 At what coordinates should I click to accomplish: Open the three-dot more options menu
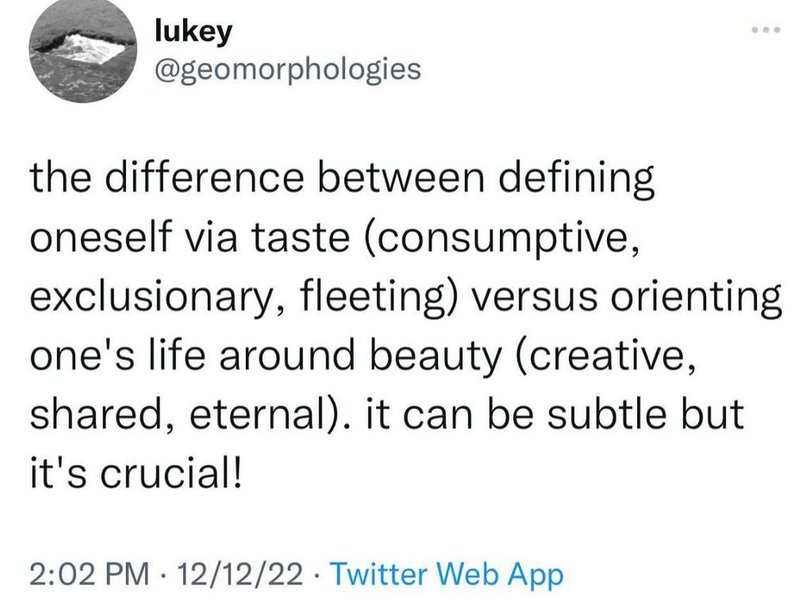click(766, 30)
